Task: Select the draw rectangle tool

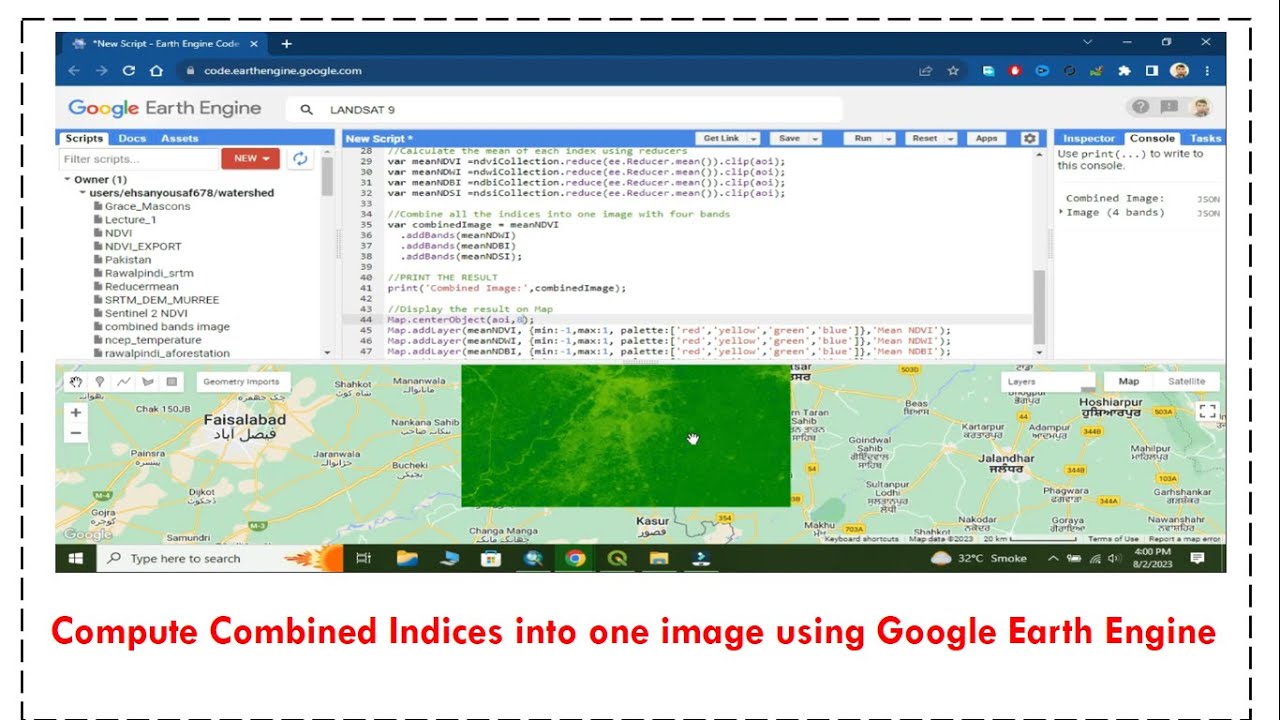Action: click(x=172, y=381)
